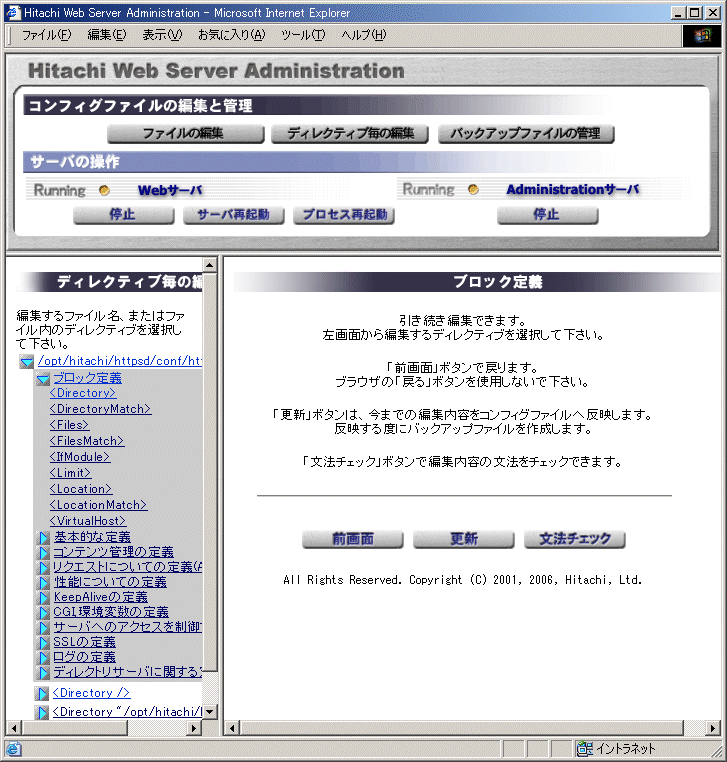Open the ツール(T) menu
The height and width of the screenshot is (762, 727).
click(303, 35)
